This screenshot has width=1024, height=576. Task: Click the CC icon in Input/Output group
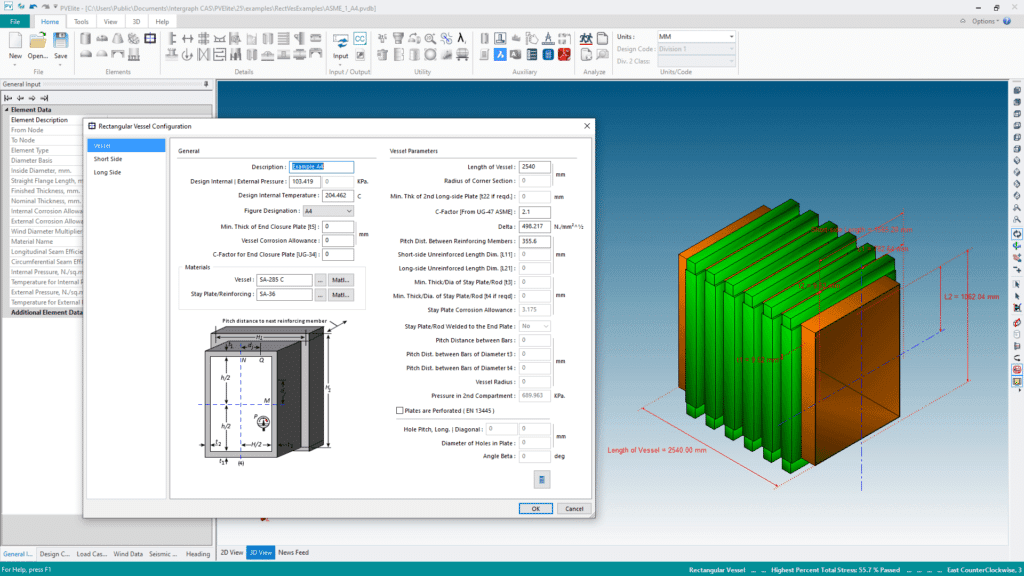360,39
